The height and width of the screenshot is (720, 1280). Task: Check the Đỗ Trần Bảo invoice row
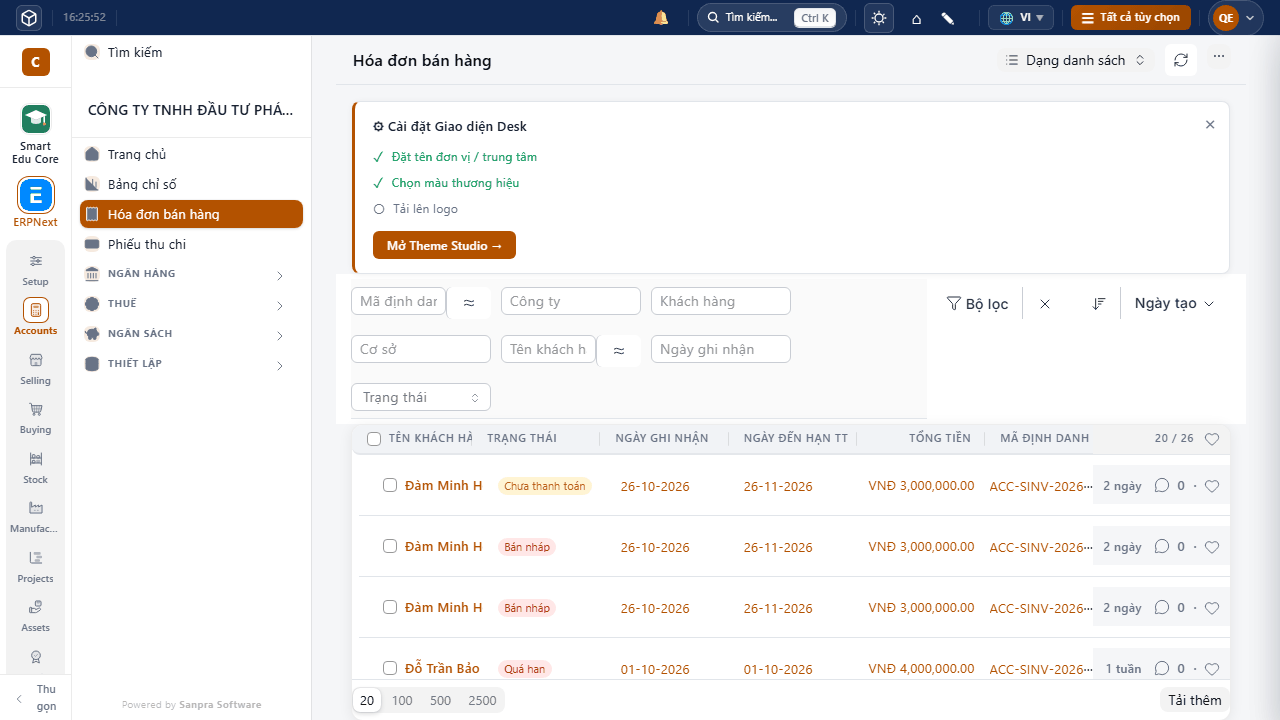(390, 668)
